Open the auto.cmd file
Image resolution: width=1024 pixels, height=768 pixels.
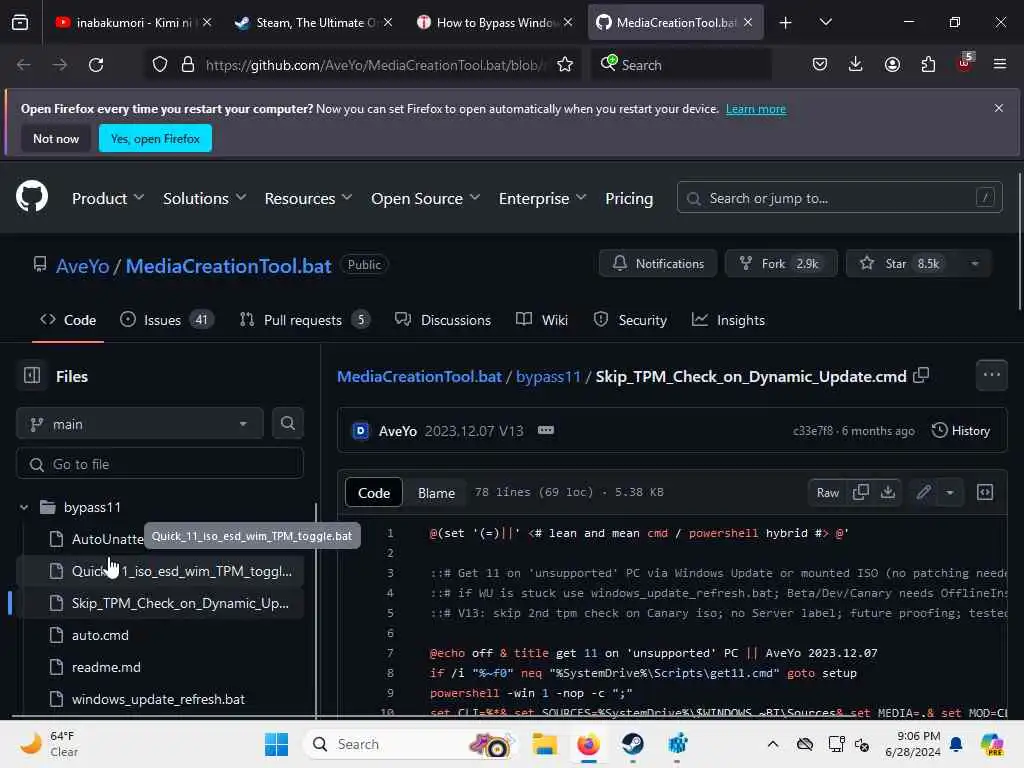coord(159,635)
